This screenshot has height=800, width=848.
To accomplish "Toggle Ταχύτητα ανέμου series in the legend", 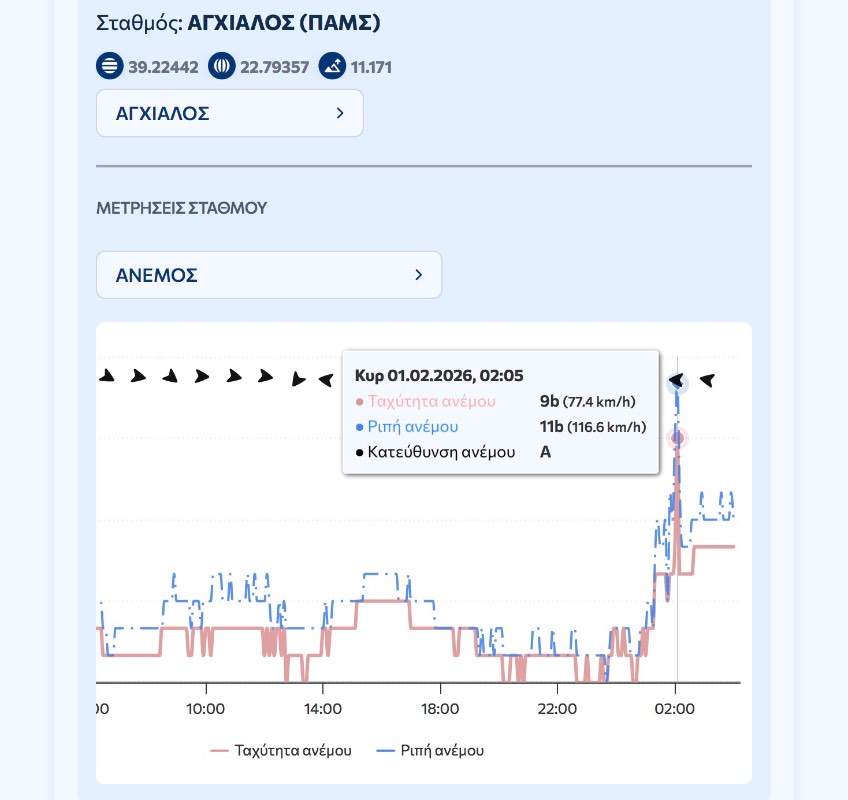I will point(281,750).
